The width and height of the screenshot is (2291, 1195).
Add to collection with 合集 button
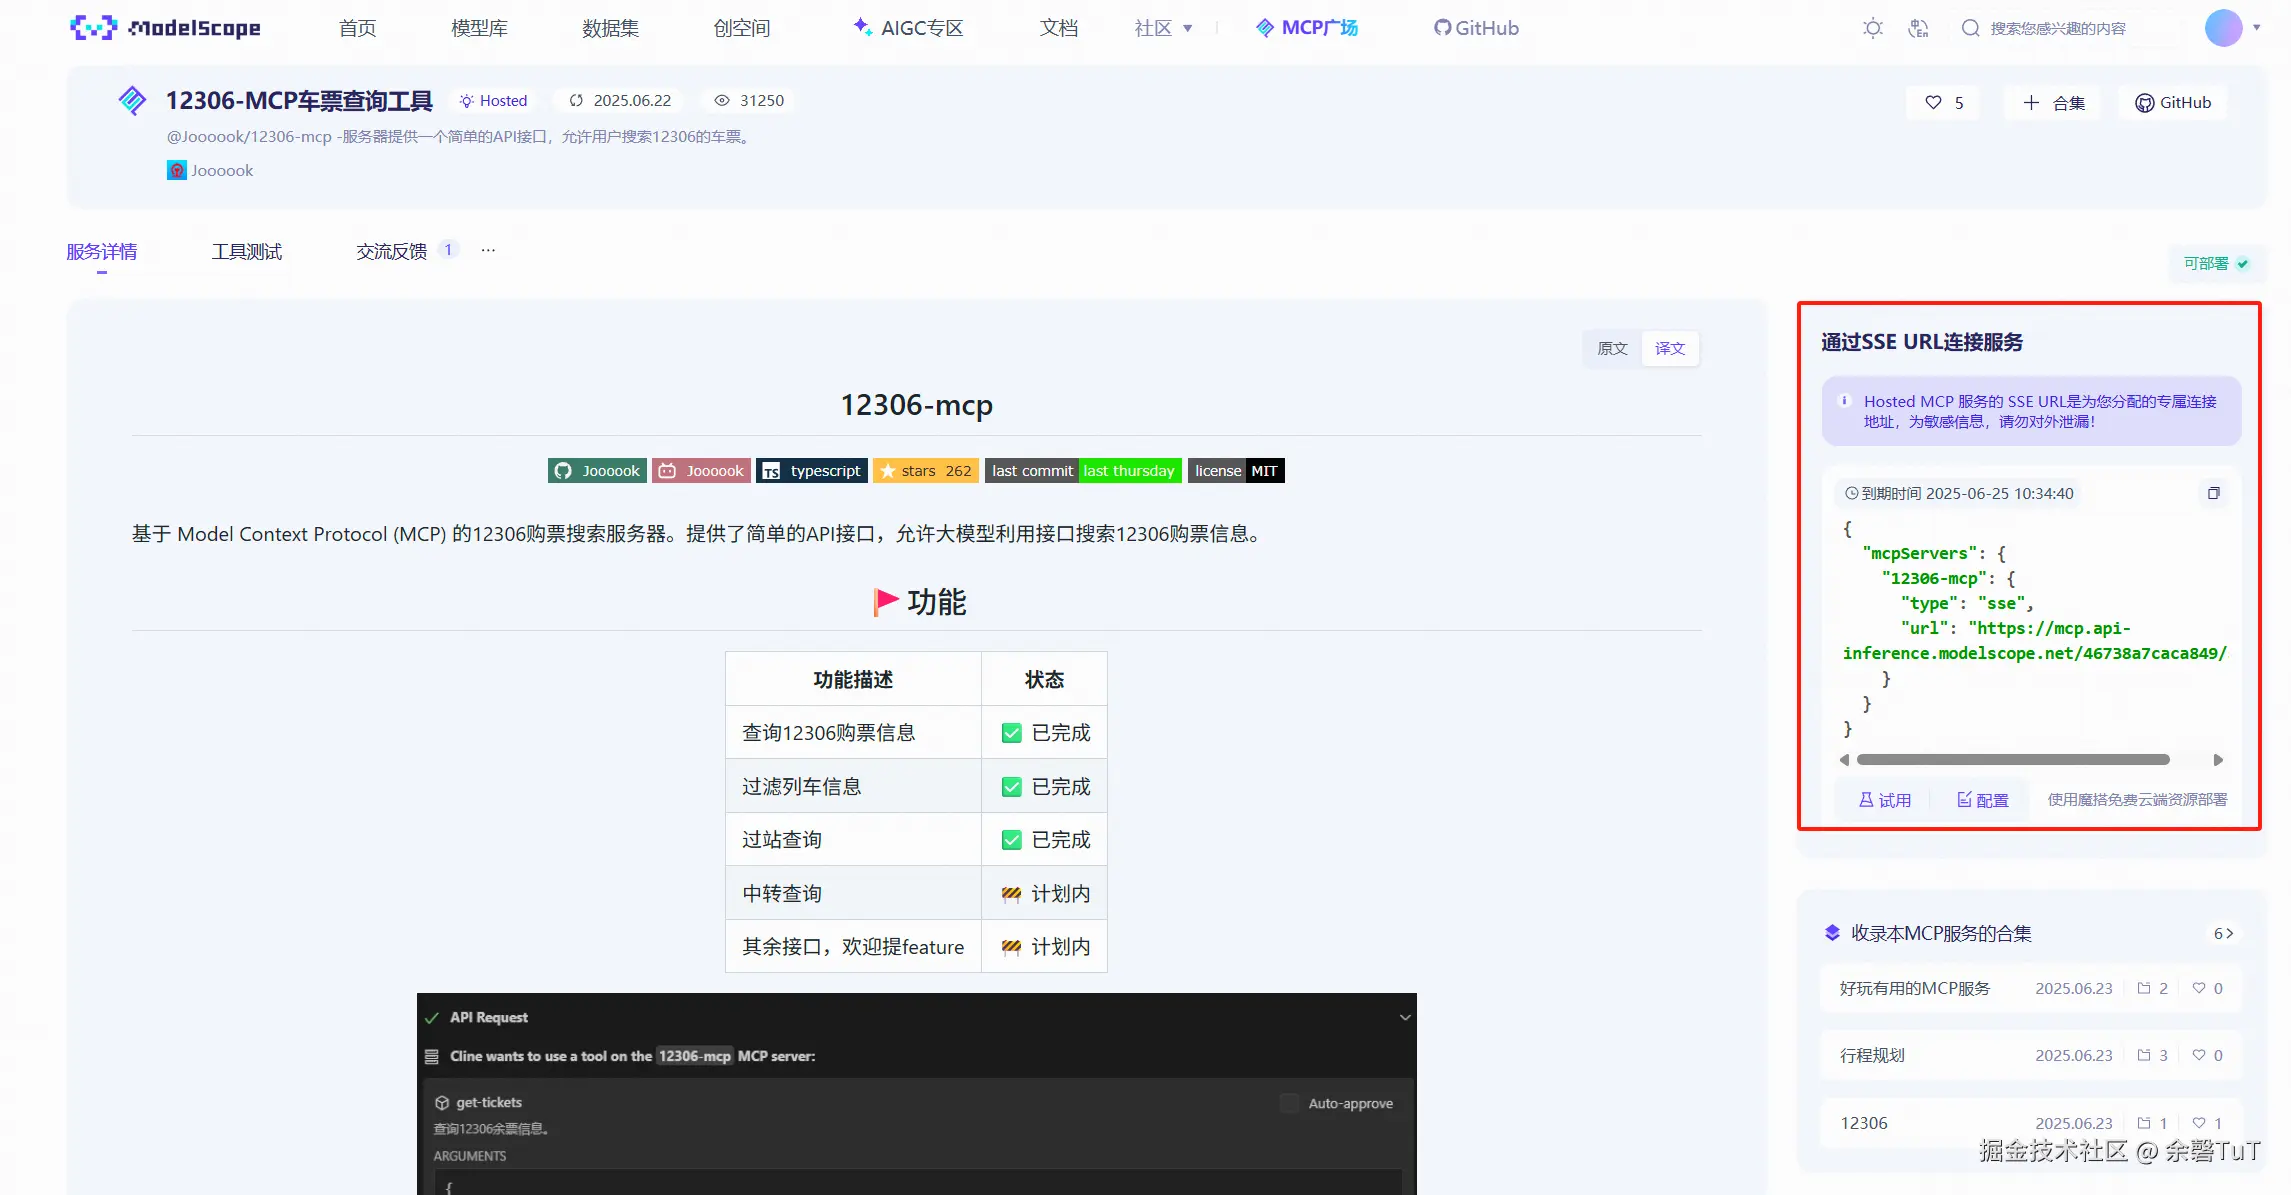click(2054, 102)
